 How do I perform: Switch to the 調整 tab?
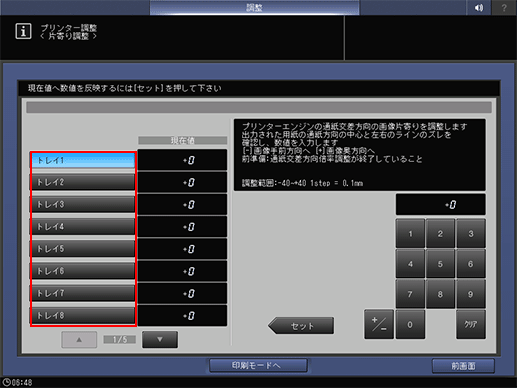(x=254, y=7)
